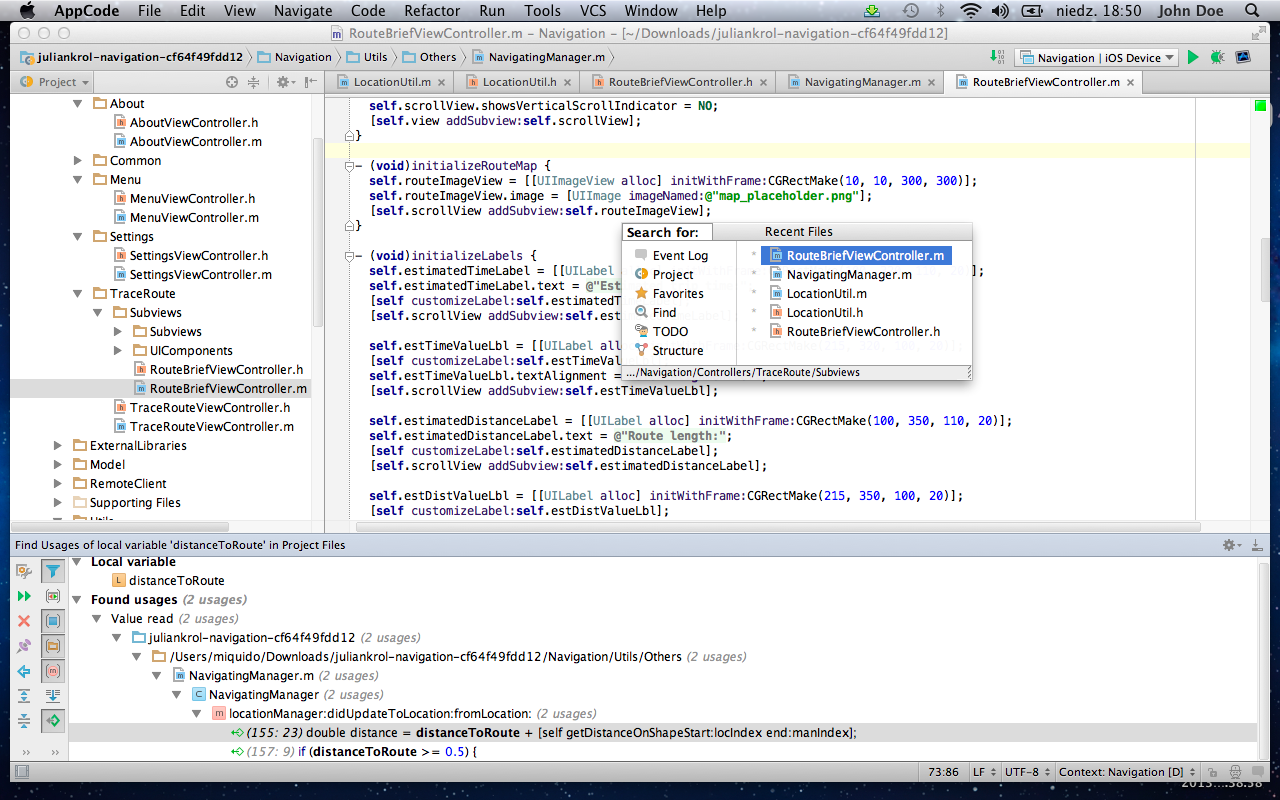The width and height of the screenshot is (1280, 800).
Task: Expand the Common folder
Action: pyautogui.click(x=77, y=161)
